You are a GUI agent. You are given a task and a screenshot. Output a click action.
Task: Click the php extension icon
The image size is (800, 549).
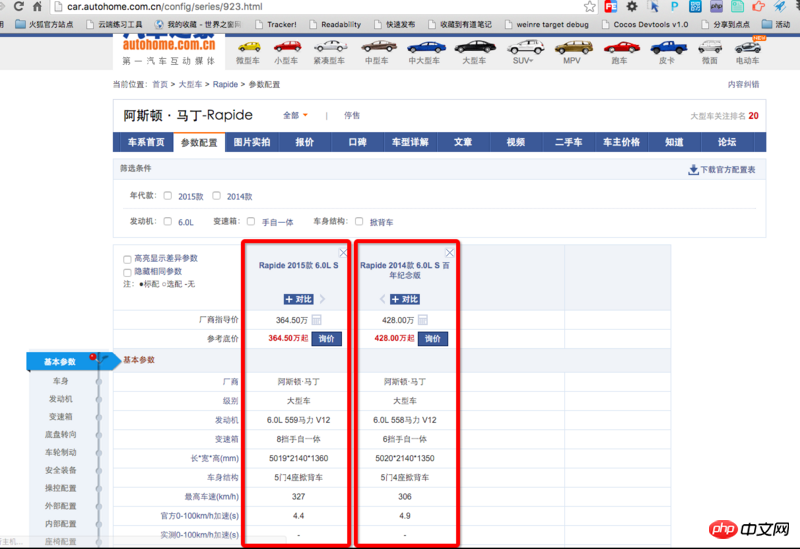click(716, 7)
